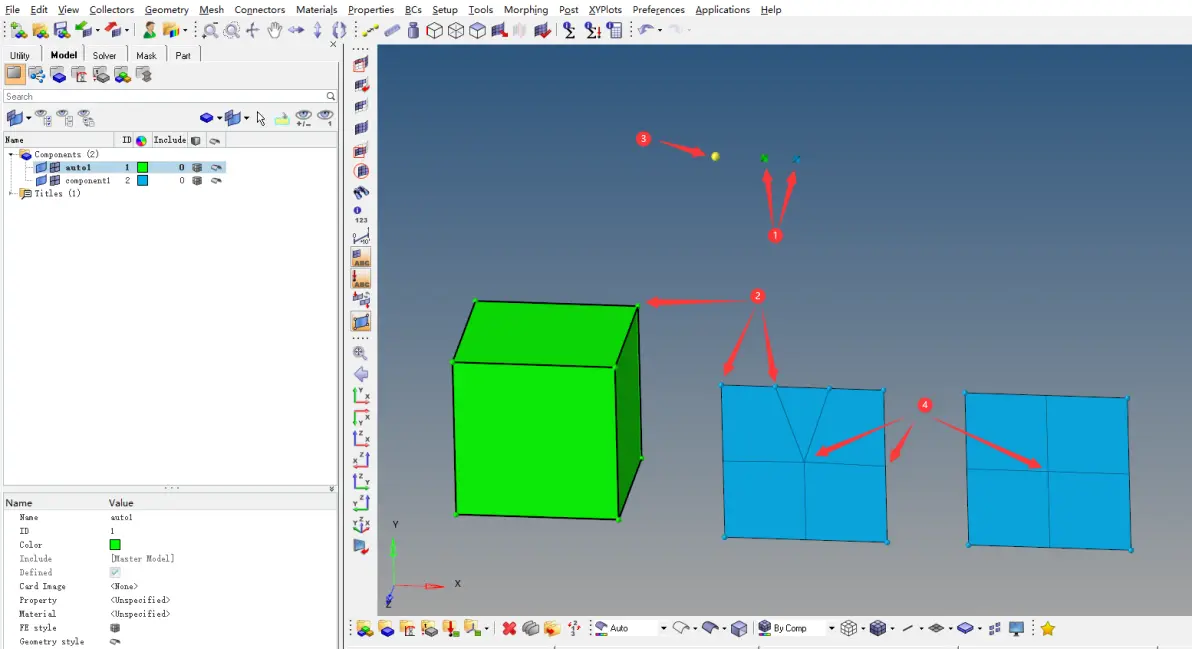Image resolution: width=1192 pixels, height=649 pixels.
Task: Click the red X delete icon
Action: click(509, 628)
